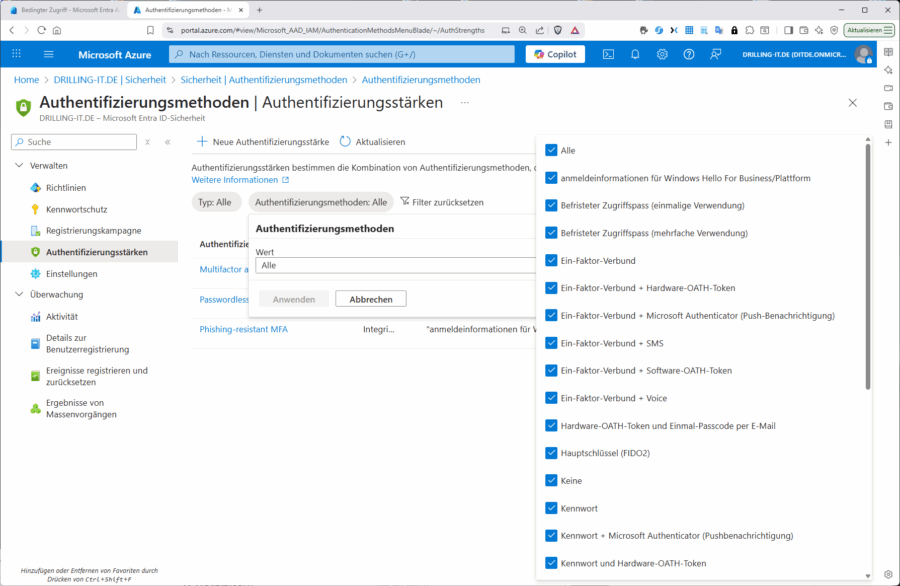Viewport: 900px width, 586px height.
Task: Click the Aktualisieren refresh button
Action: 373,142
